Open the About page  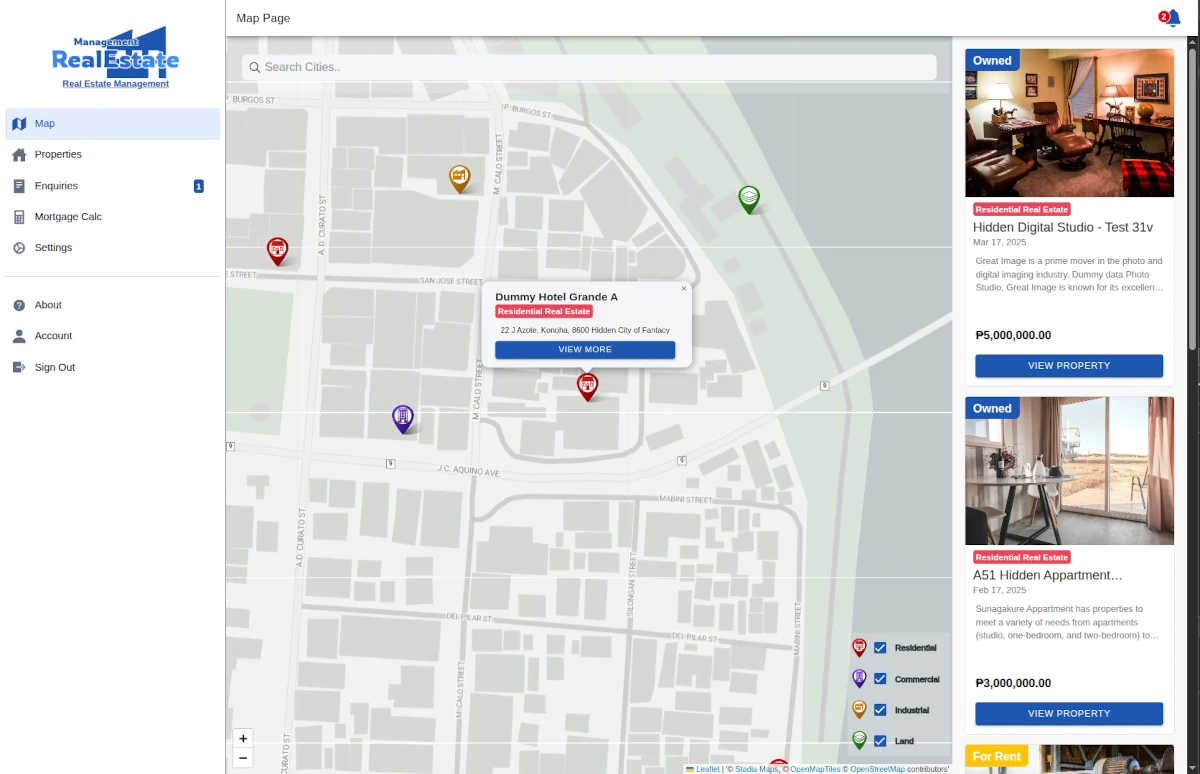112,305
